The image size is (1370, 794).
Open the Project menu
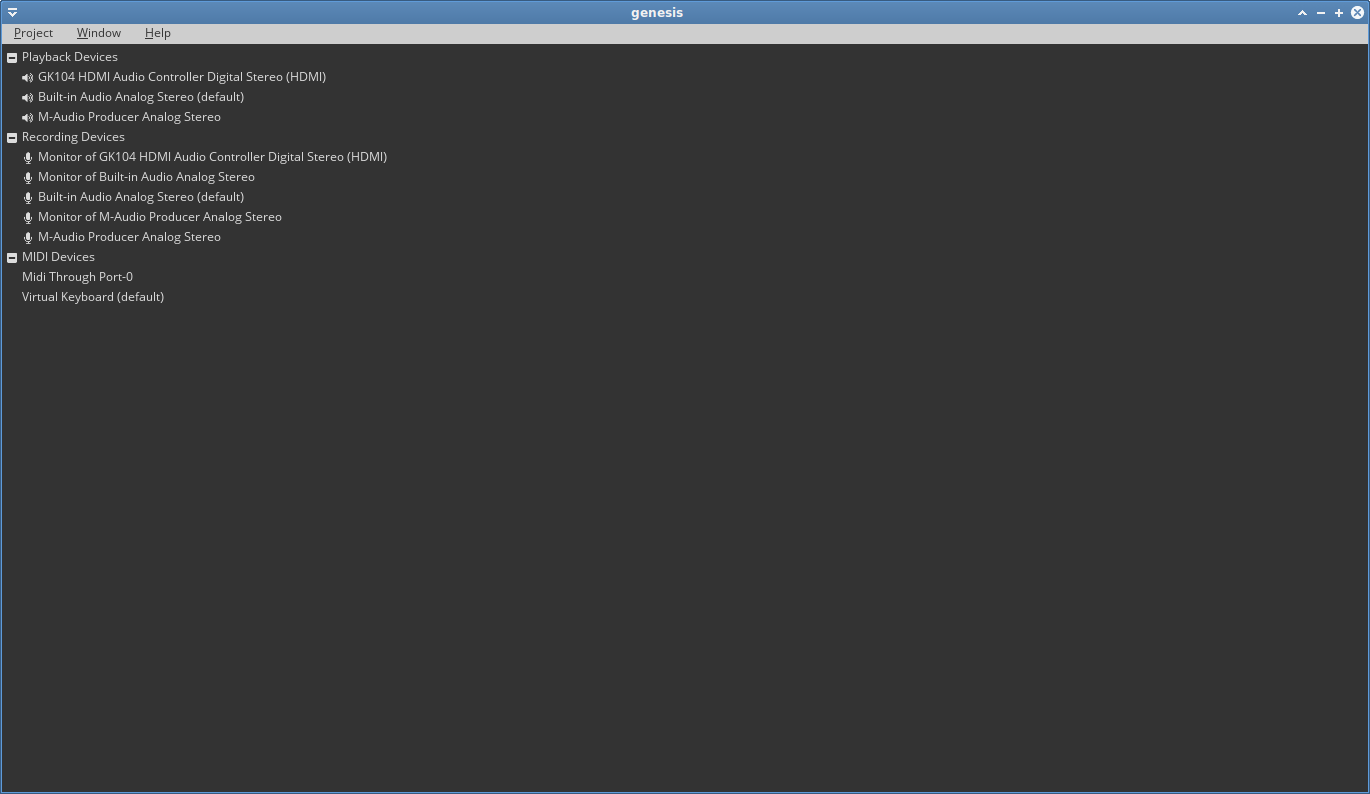[x=33, y=33]
